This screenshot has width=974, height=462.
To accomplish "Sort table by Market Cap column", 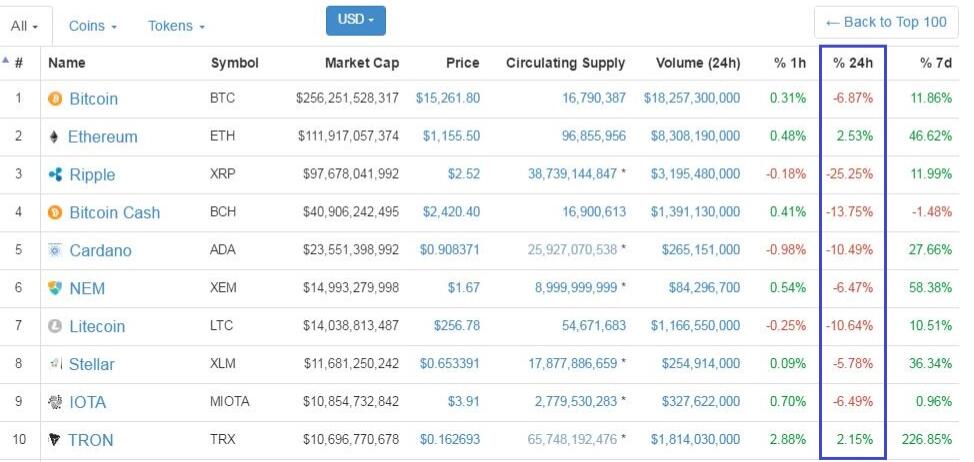I will tap(361, 63).
